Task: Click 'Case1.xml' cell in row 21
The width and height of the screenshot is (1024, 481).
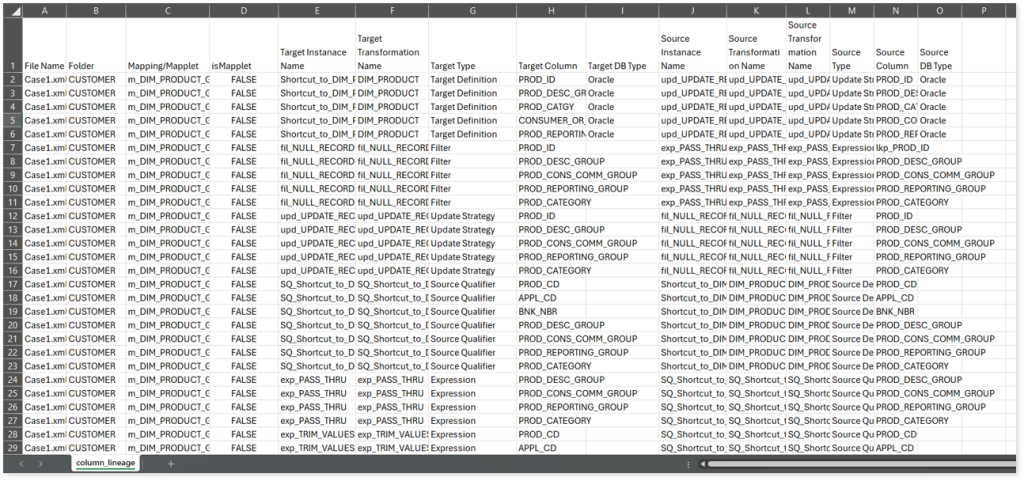Action: (44, 339)
